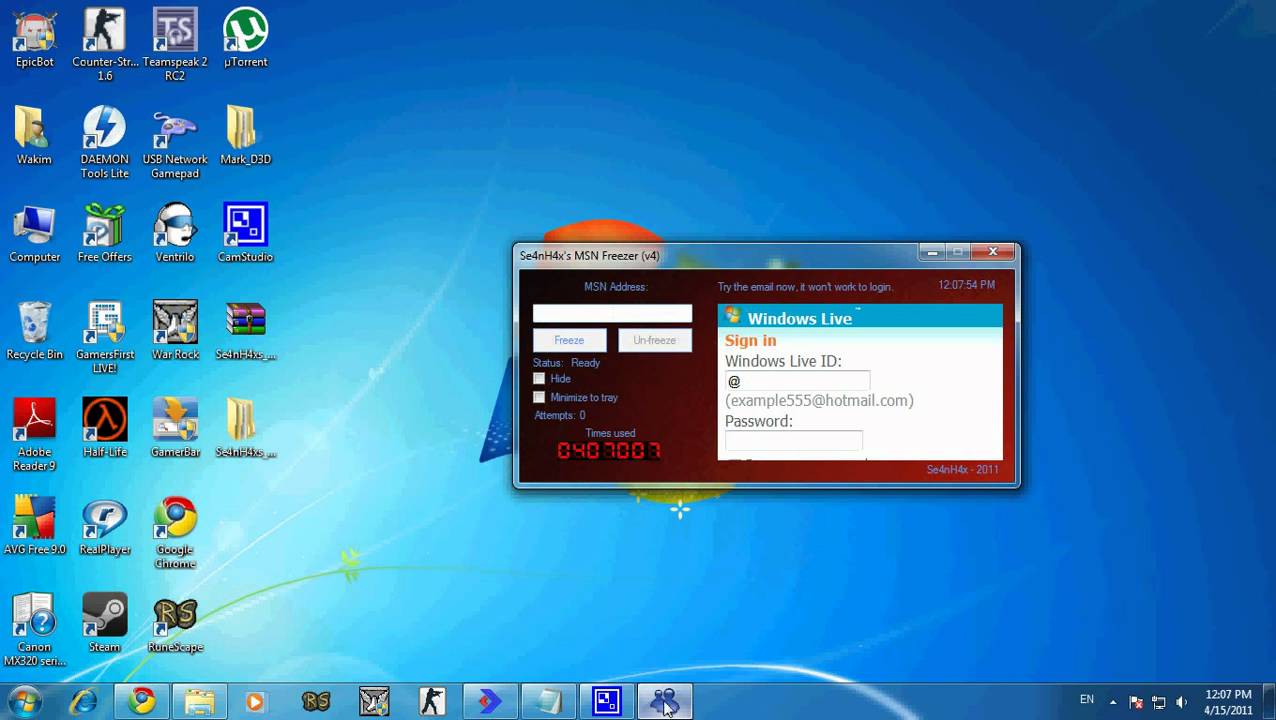Open the µTorrent desktop shortcut
This screenshot has height=720, width=1276.
point(245,37)
